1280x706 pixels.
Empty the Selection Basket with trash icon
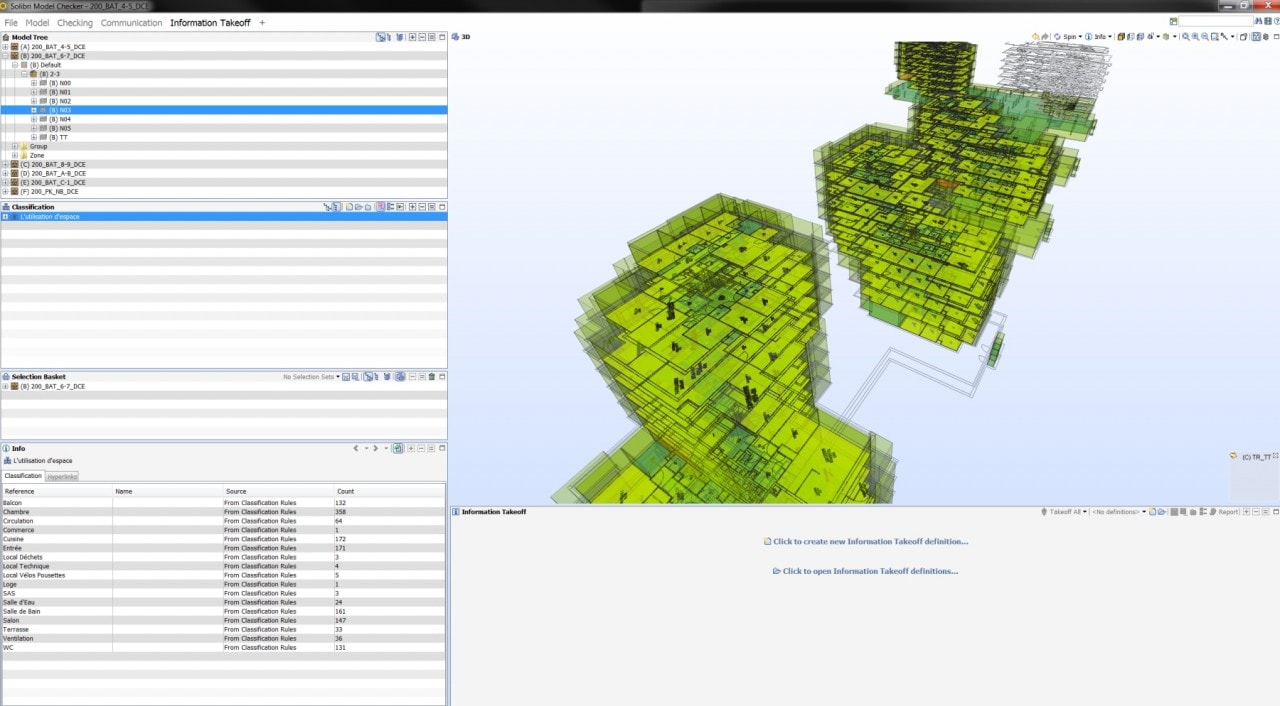coord(432,377)
